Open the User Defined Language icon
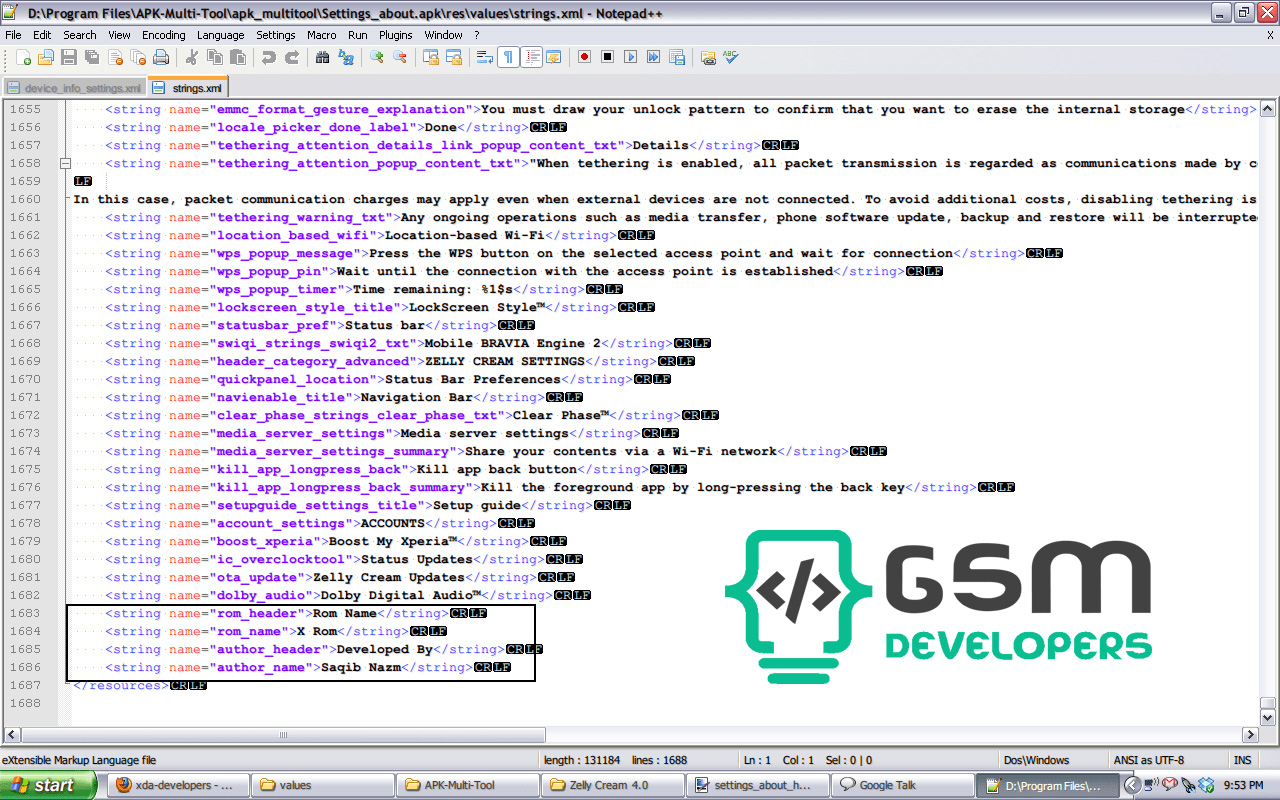The width and height of the screenshot is (1280, 800). tap(553, 57)
